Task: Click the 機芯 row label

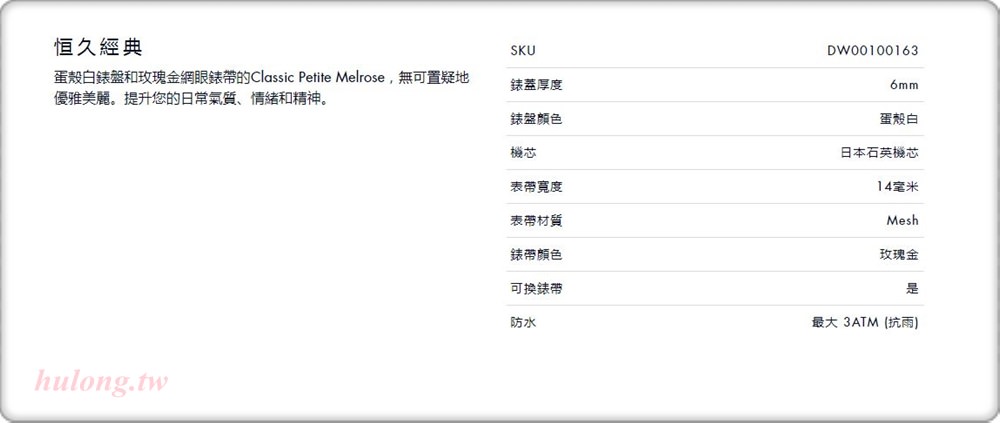Action: coord(523,153)
